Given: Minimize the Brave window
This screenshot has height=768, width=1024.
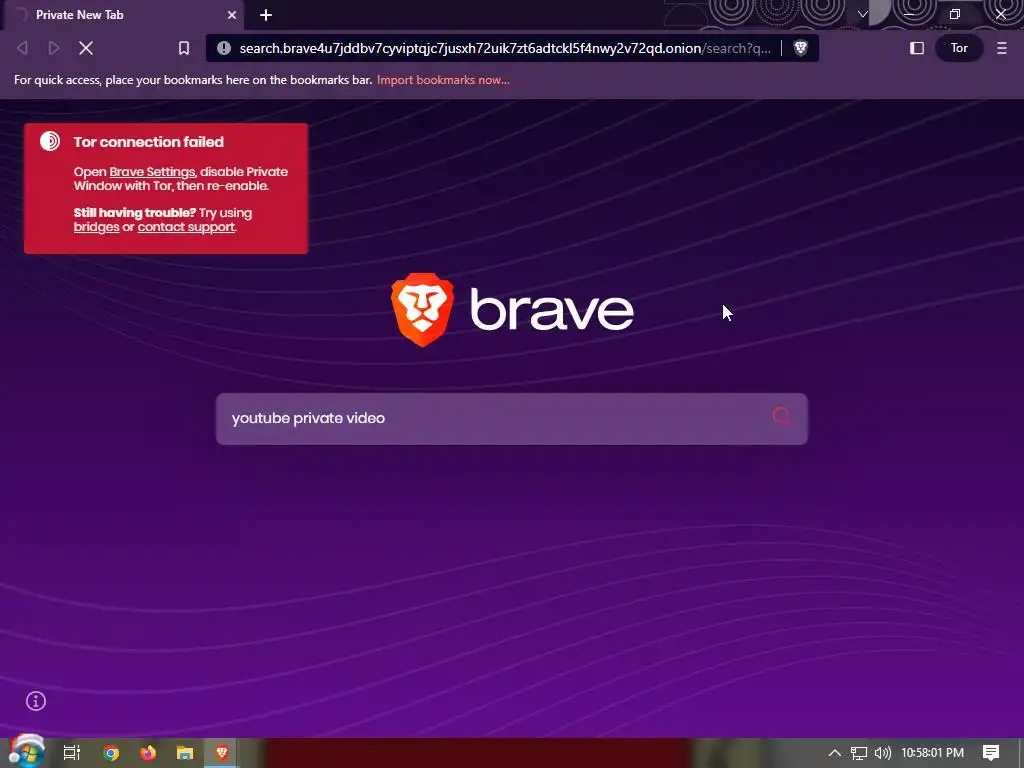Looking at the screenshot, I should pyautogui.click(x=908, y=14).
